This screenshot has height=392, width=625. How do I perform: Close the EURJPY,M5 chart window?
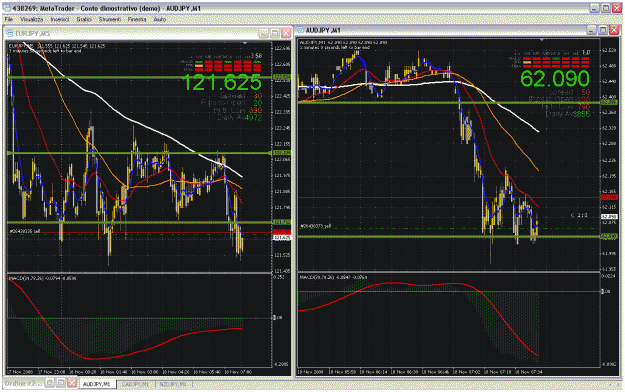(x=286, y=33)
